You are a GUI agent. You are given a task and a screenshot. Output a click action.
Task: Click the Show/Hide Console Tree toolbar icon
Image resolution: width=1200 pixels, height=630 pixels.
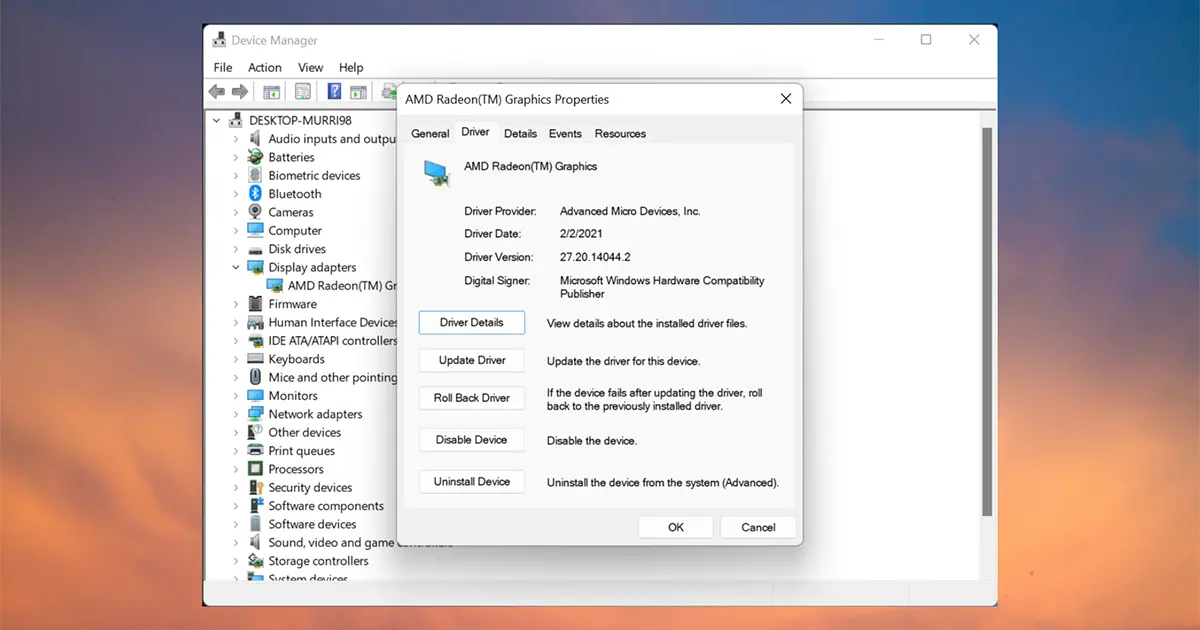click(x=271, y=92)
